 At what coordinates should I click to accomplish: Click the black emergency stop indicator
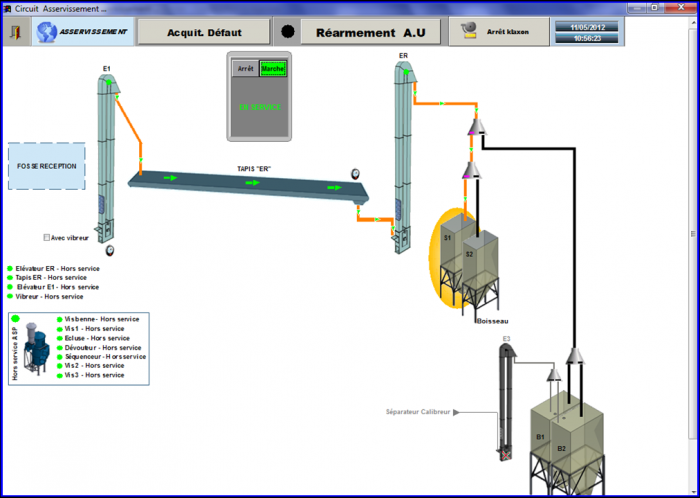[288, 32]
